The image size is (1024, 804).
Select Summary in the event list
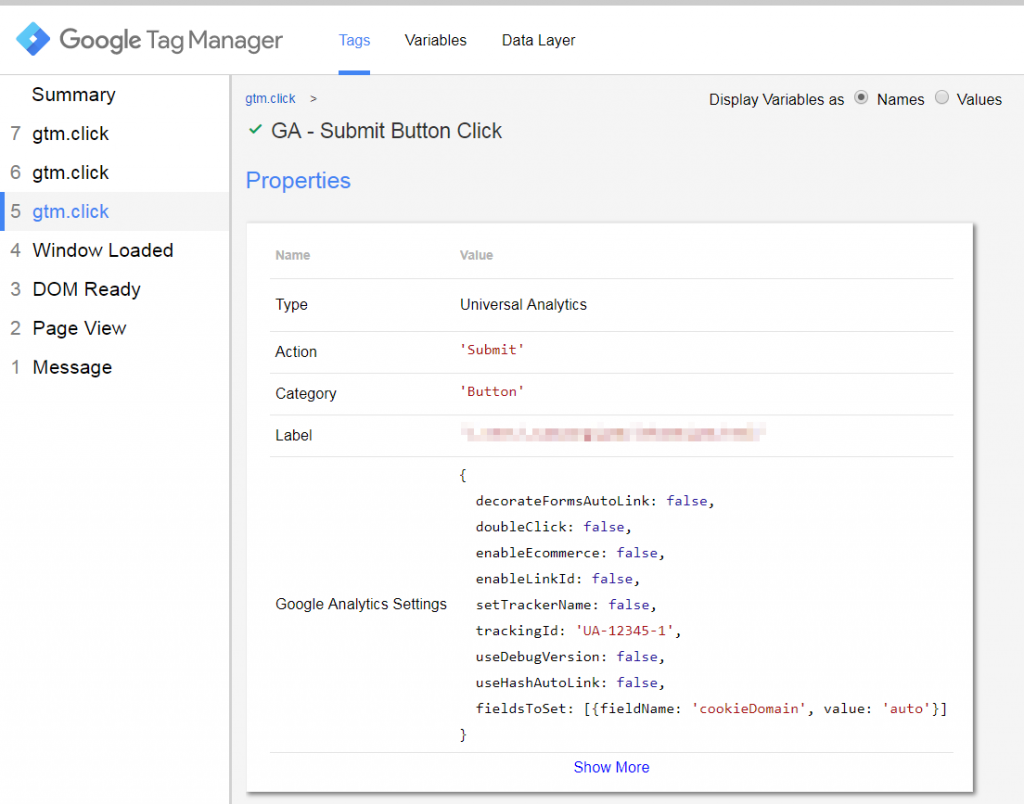(73, 95)
